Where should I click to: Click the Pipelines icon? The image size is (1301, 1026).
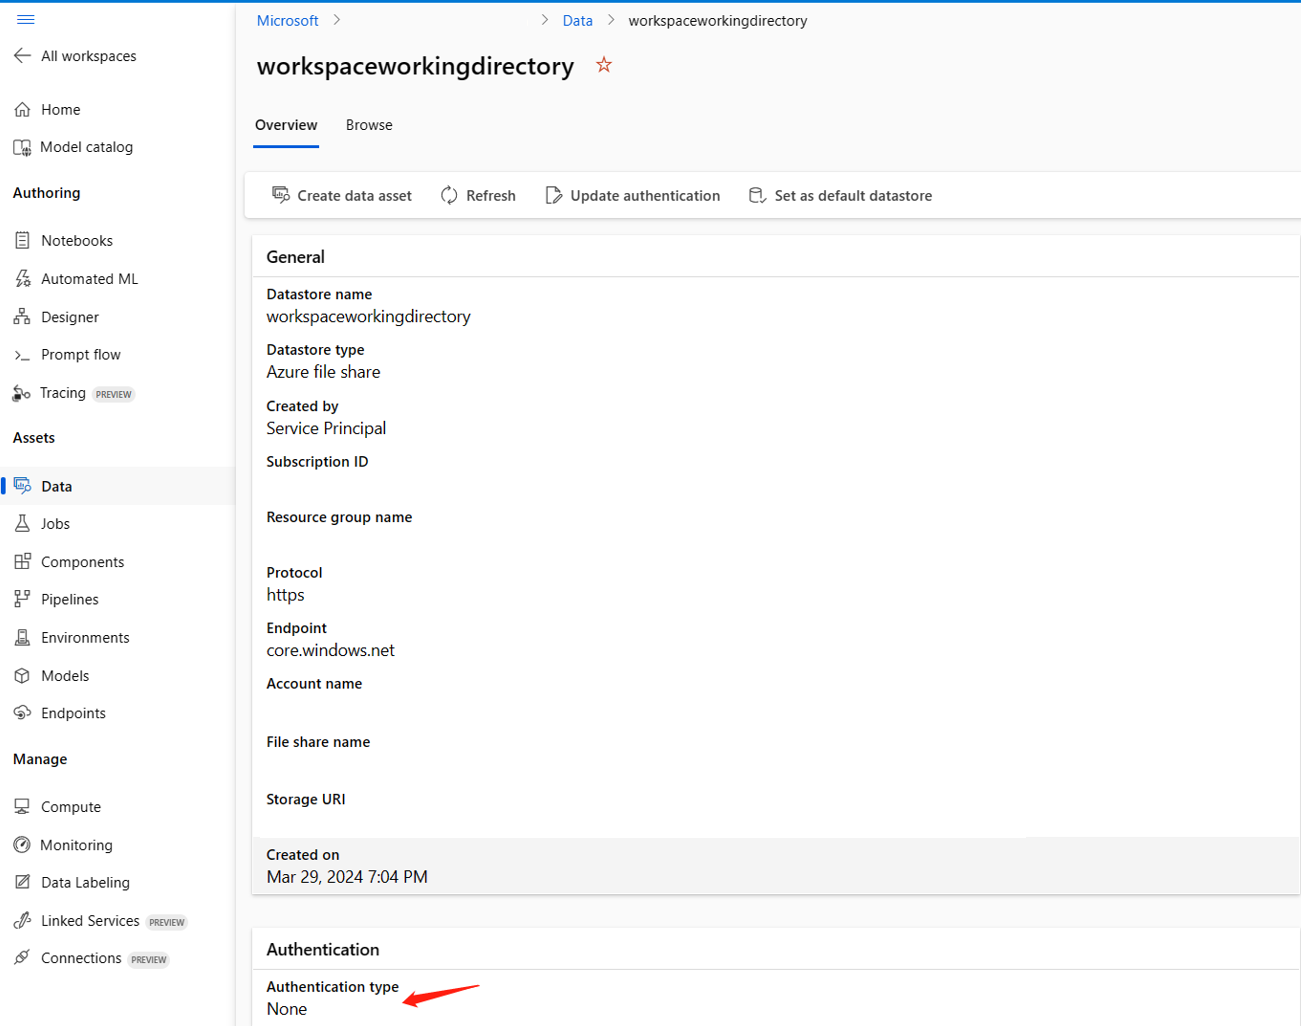[22, 599]
